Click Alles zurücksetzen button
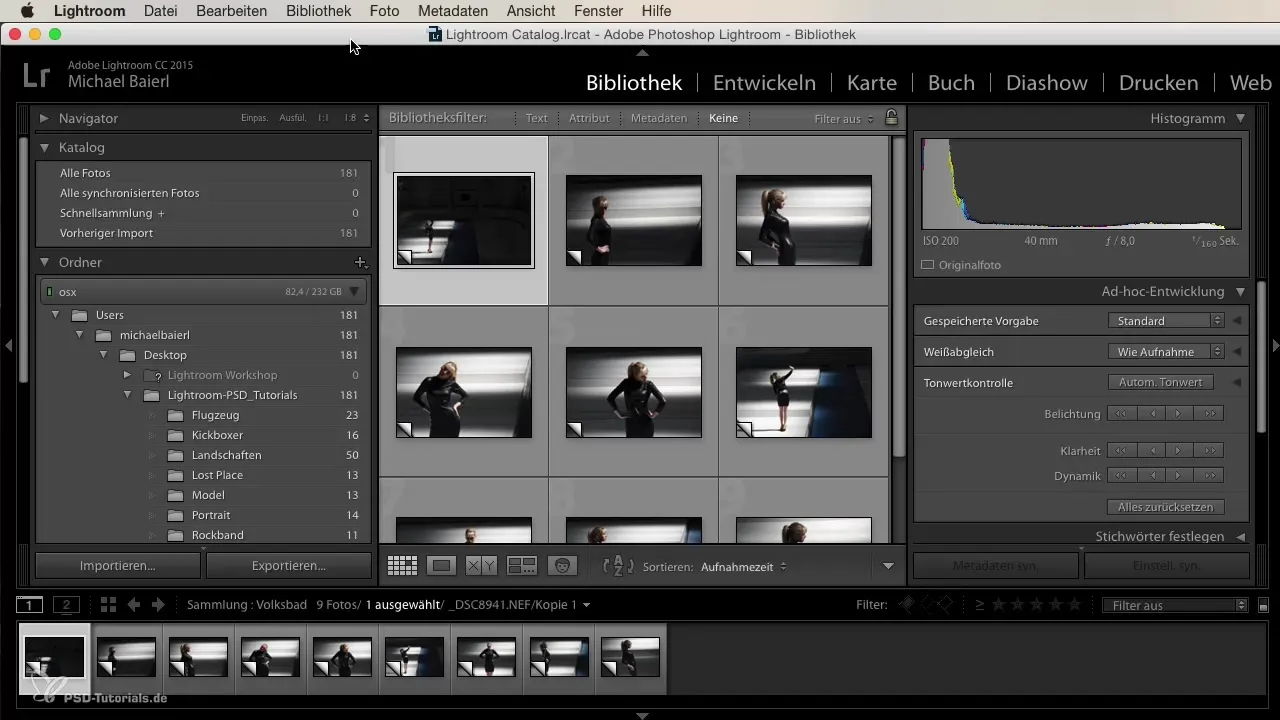The width and height of the screenshot is (1280, 720). click(x=1166, y=507)
